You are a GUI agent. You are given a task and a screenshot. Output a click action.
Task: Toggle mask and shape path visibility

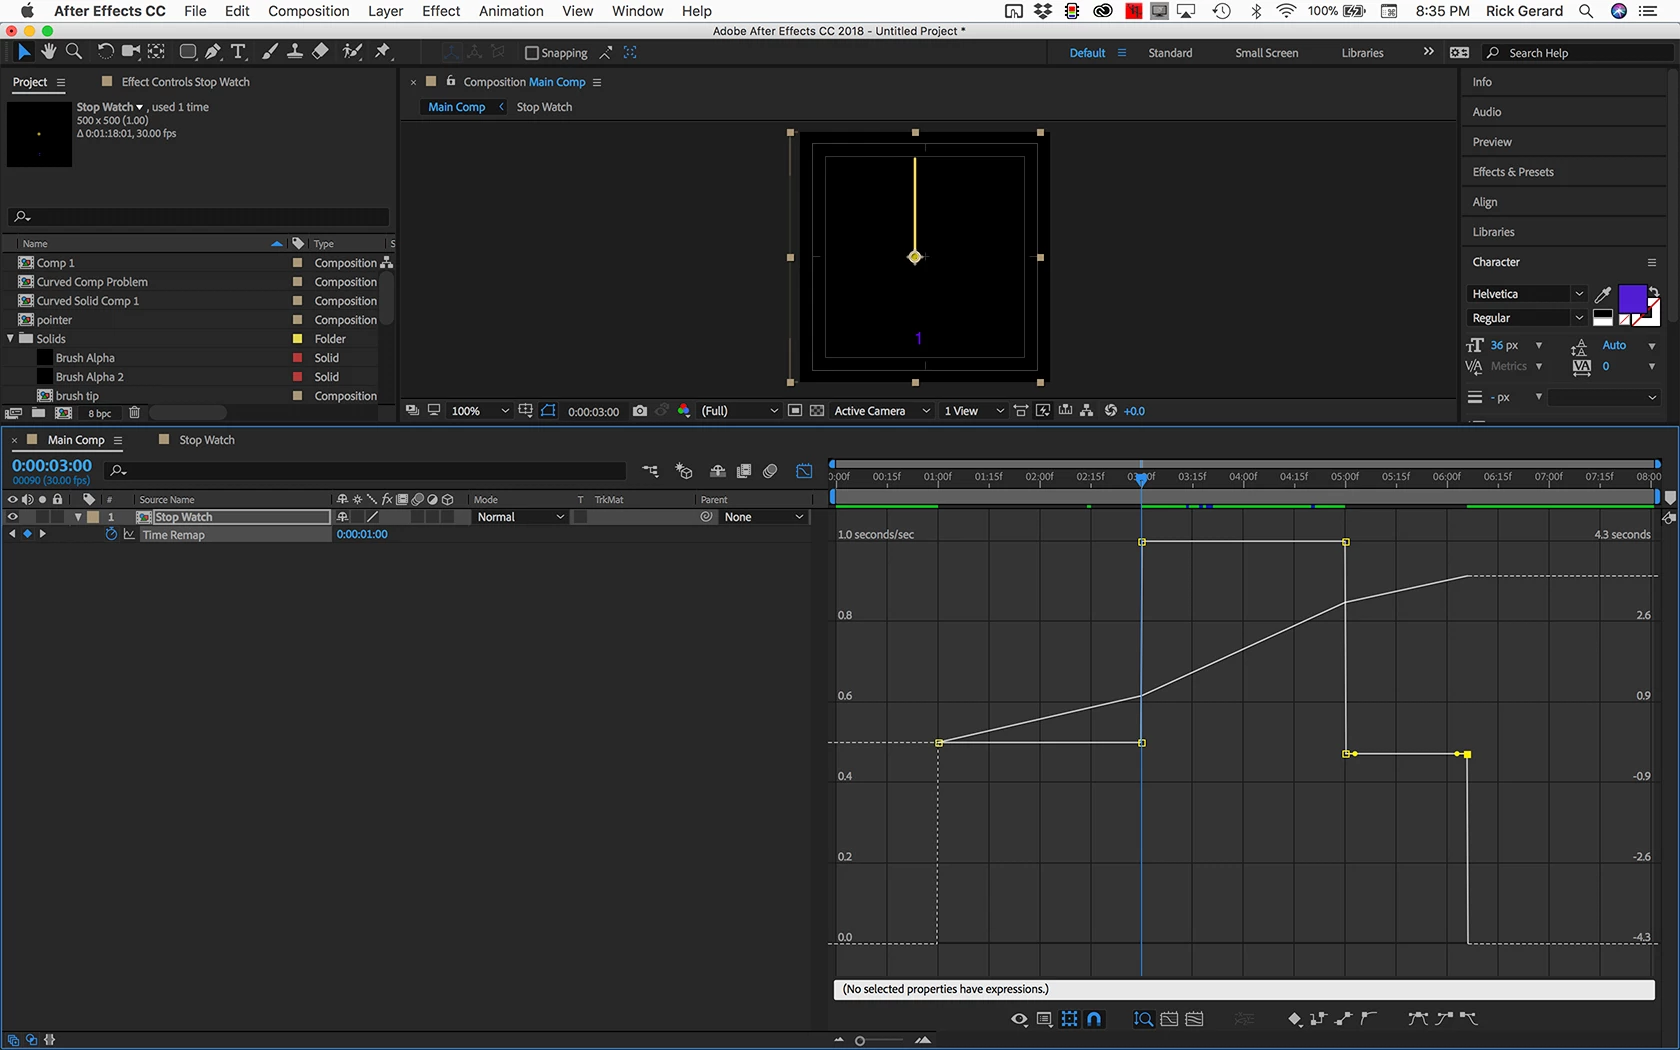pyautogui.click(x=548, y=411)
